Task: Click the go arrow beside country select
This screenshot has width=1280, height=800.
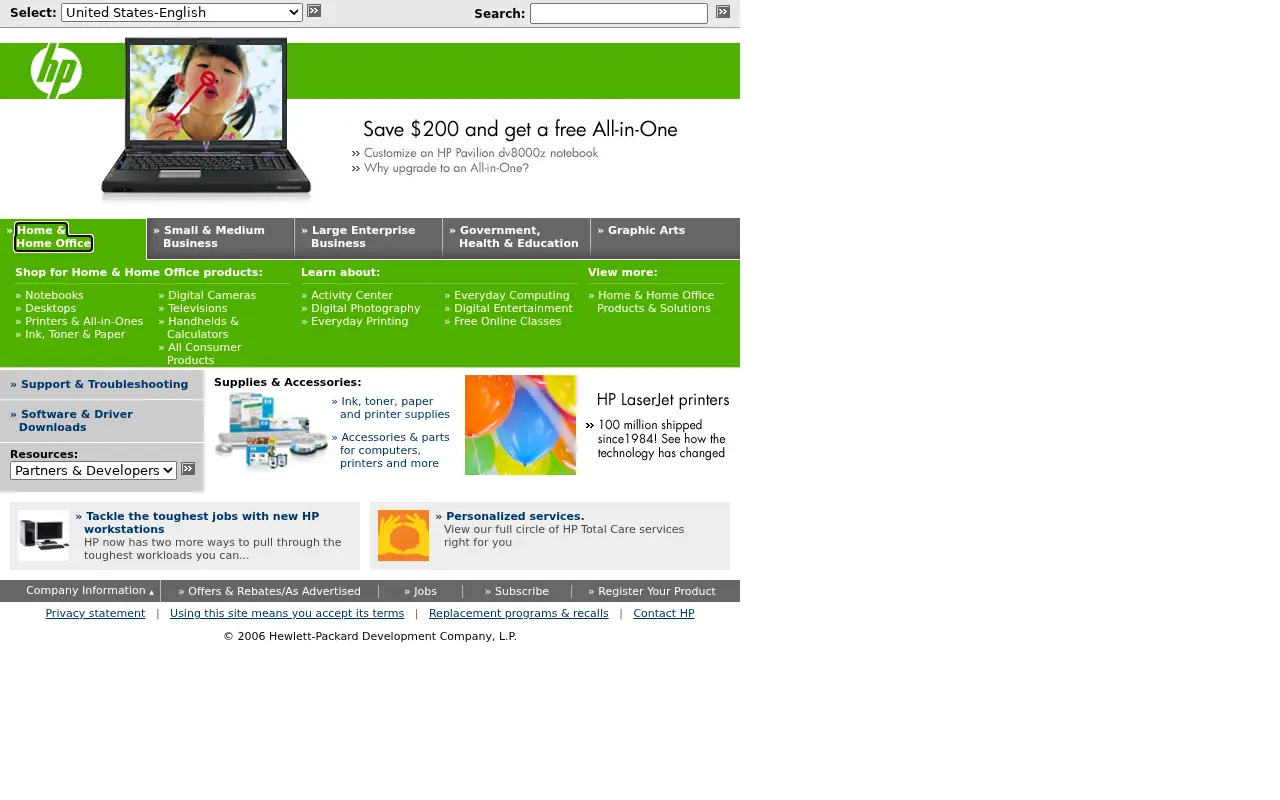Action: 314,11
